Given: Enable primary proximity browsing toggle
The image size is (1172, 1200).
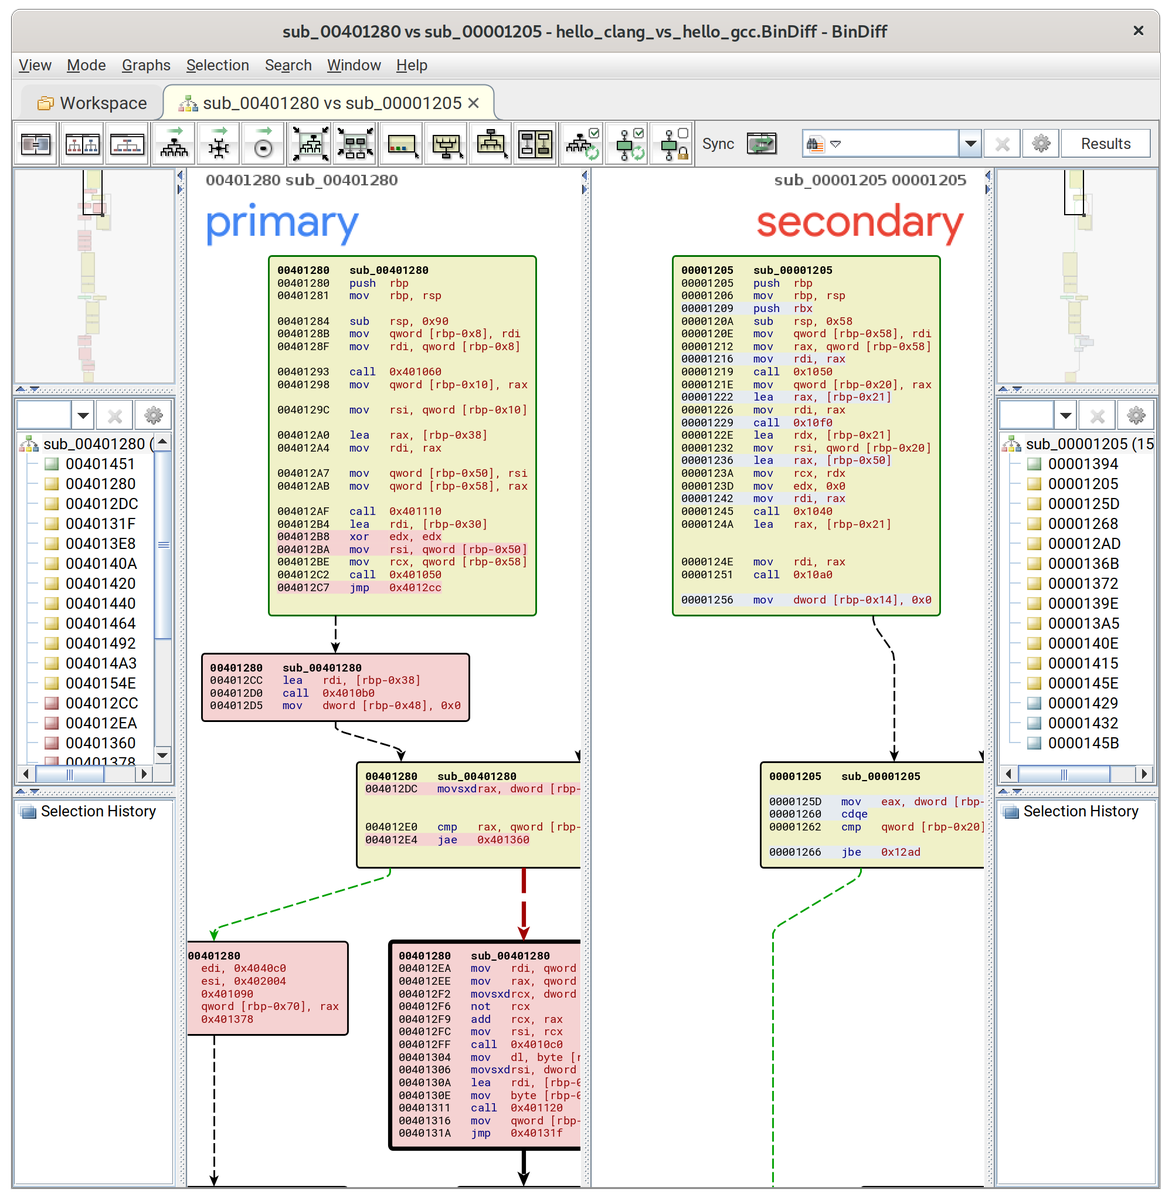Looking at the screenshot, I should (x=626, y=143).
